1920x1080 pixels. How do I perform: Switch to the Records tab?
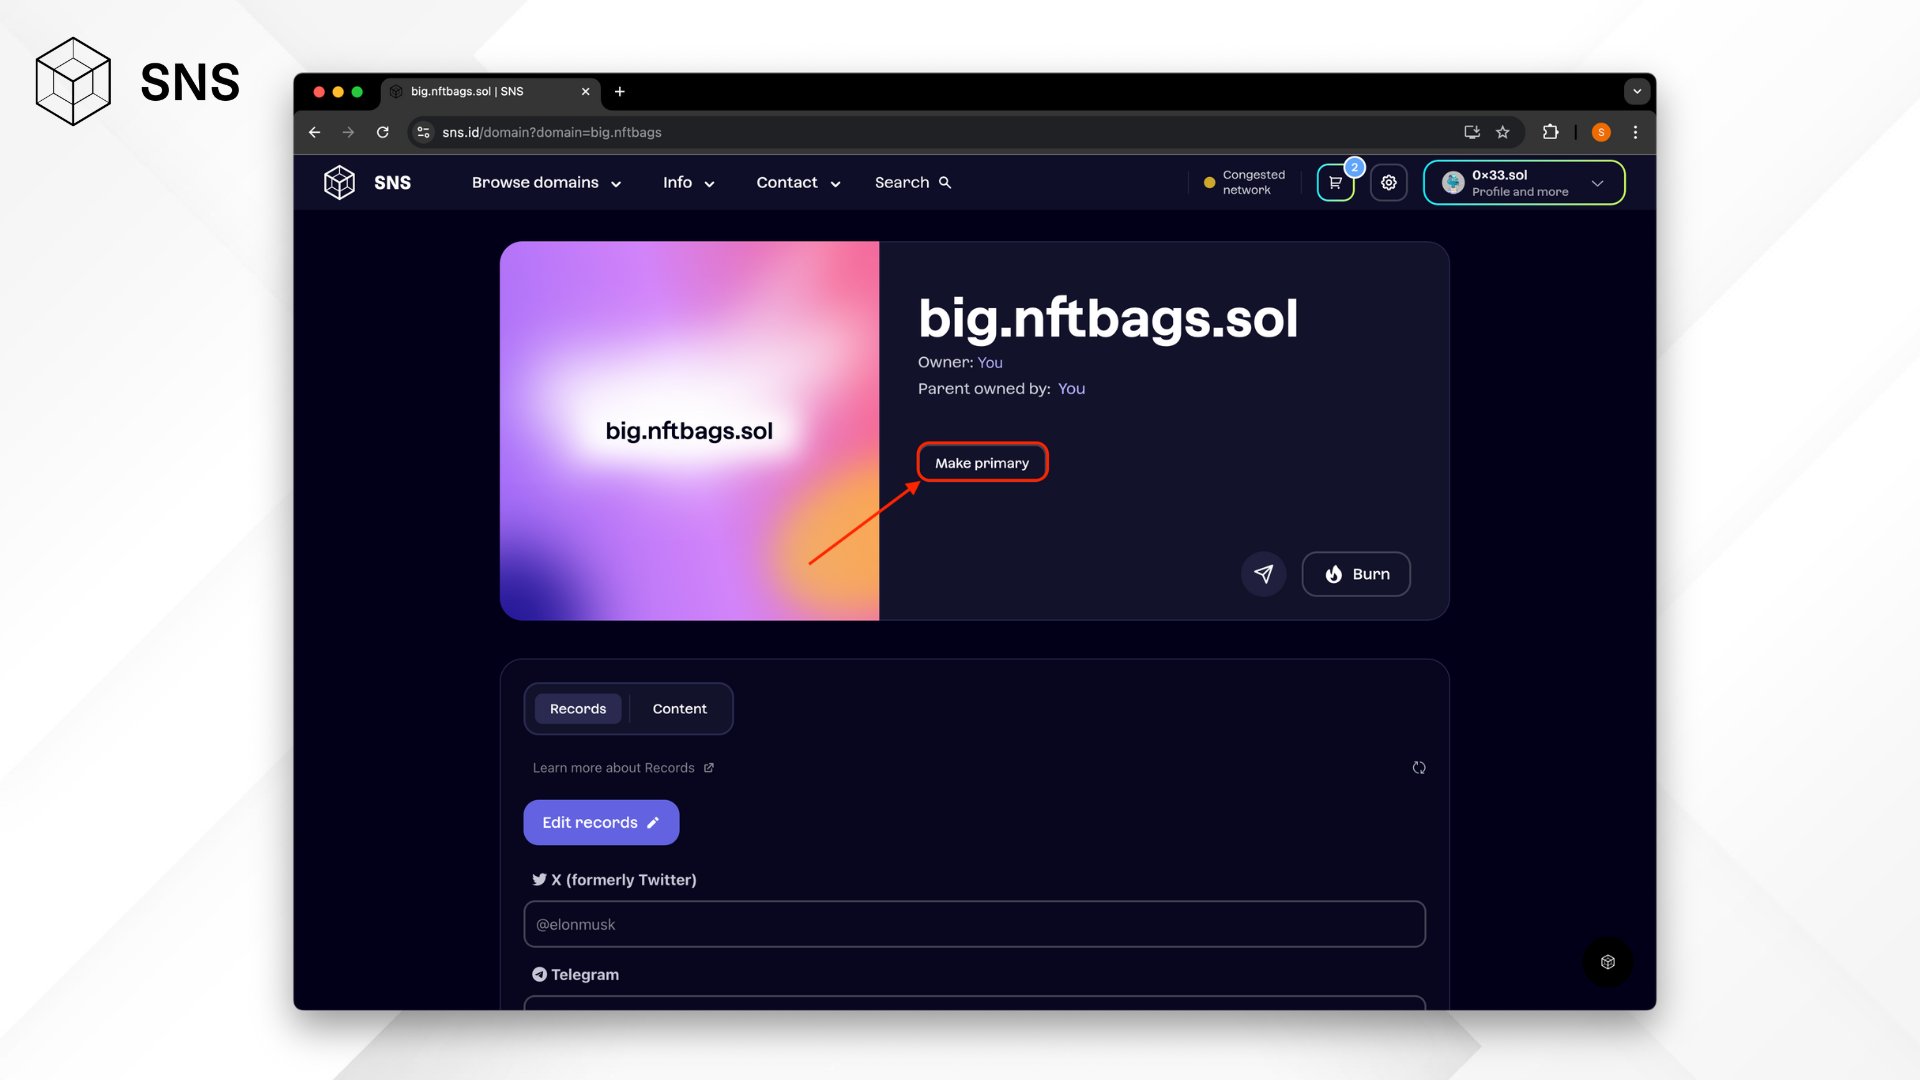tap(578, 709)
